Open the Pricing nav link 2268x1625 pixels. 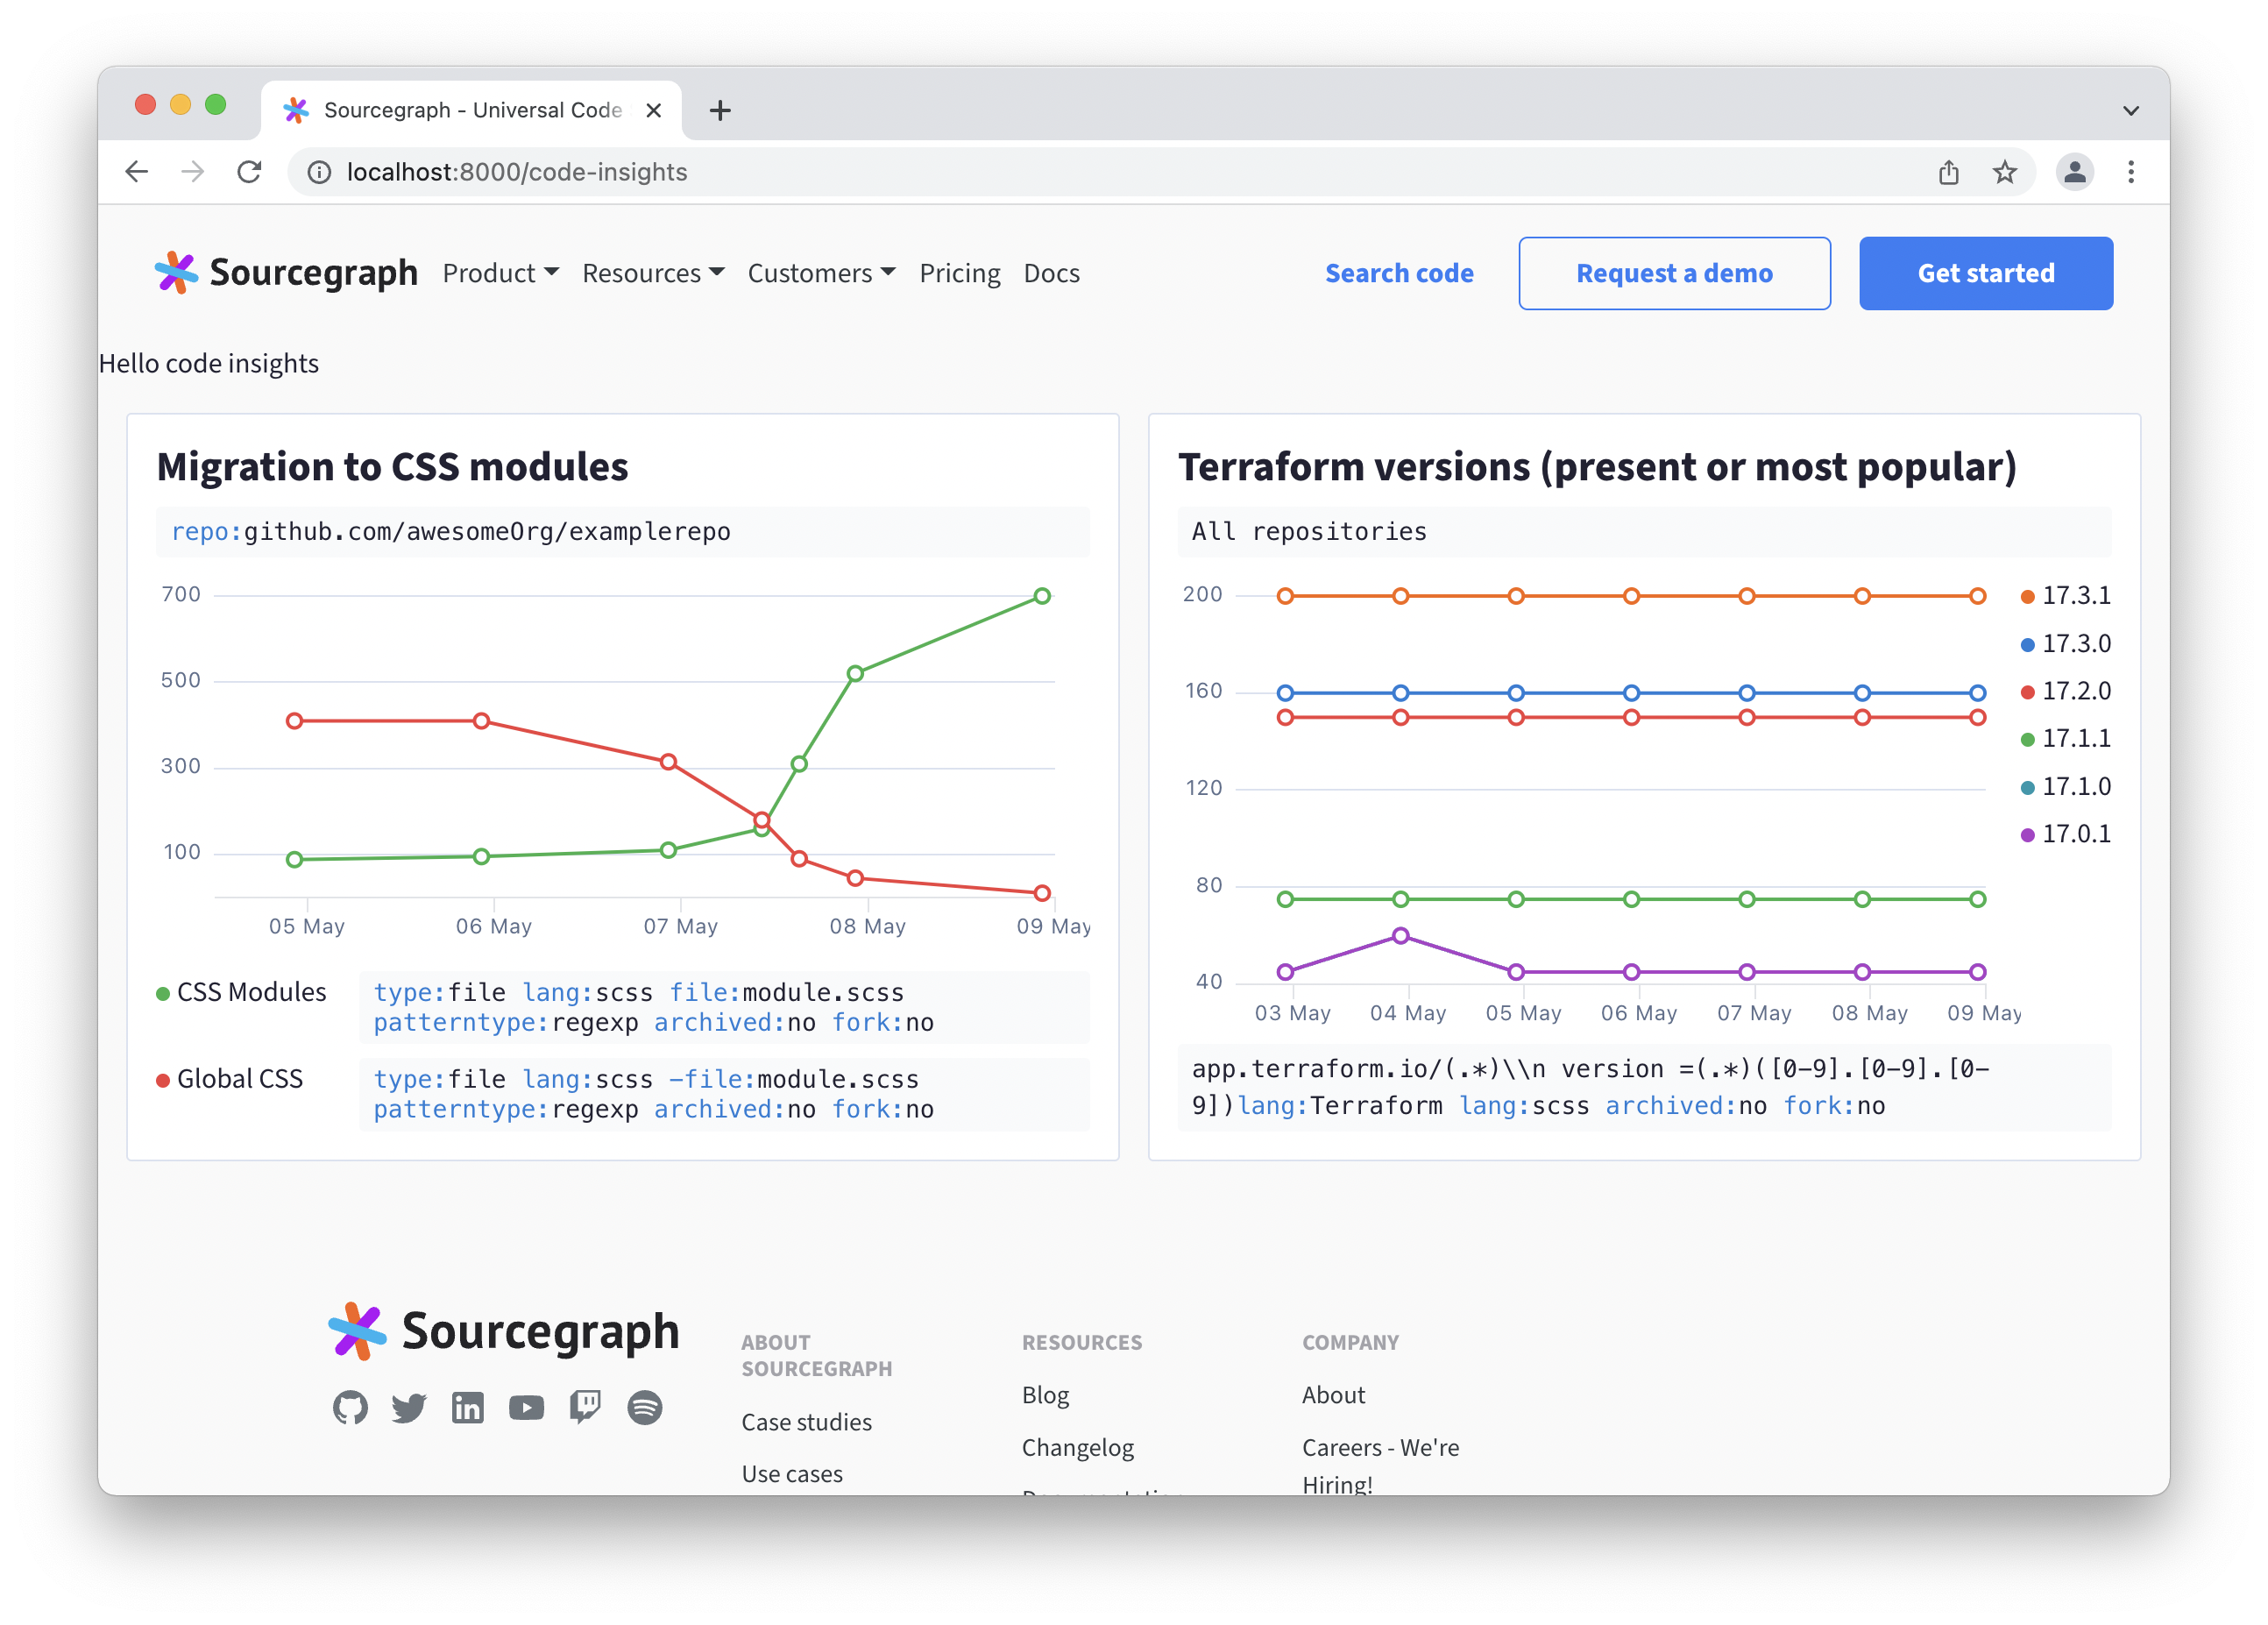[x=960, y=273]
